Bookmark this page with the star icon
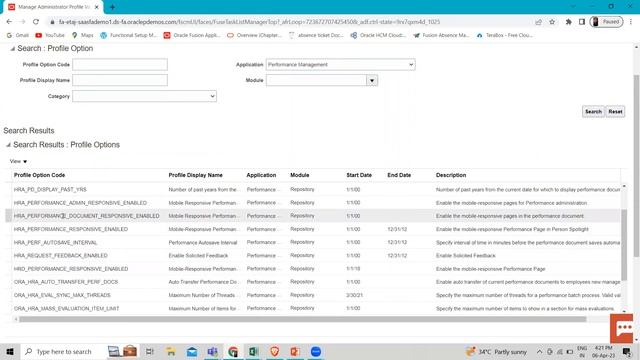Viewport: 640px width, 360px height. point(552,22)
